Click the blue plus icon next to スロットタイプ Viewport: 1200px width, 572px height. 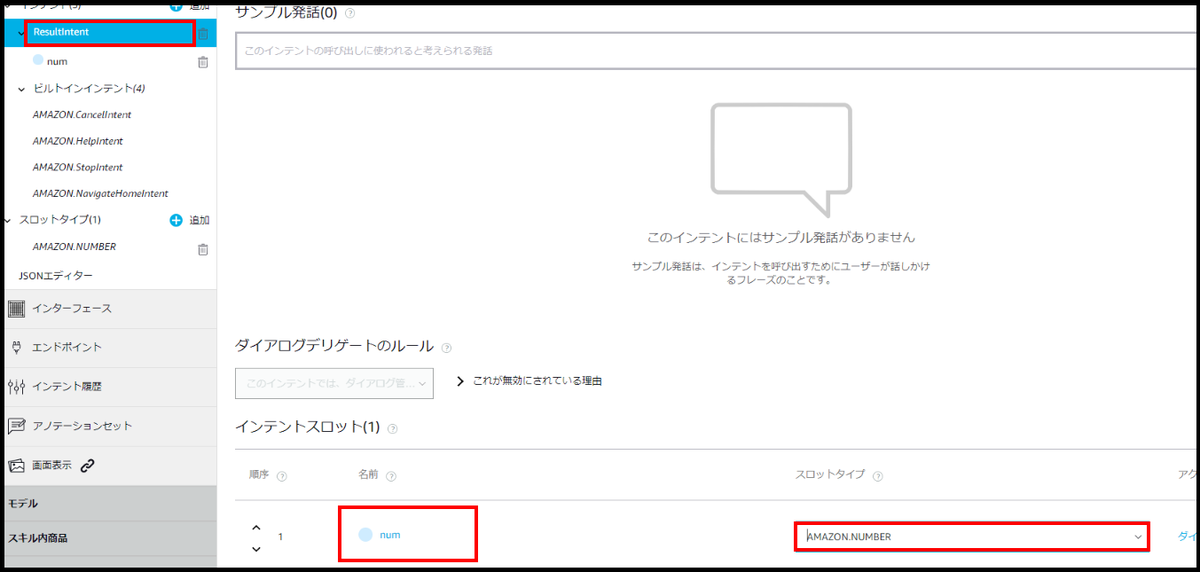[176, 220]
